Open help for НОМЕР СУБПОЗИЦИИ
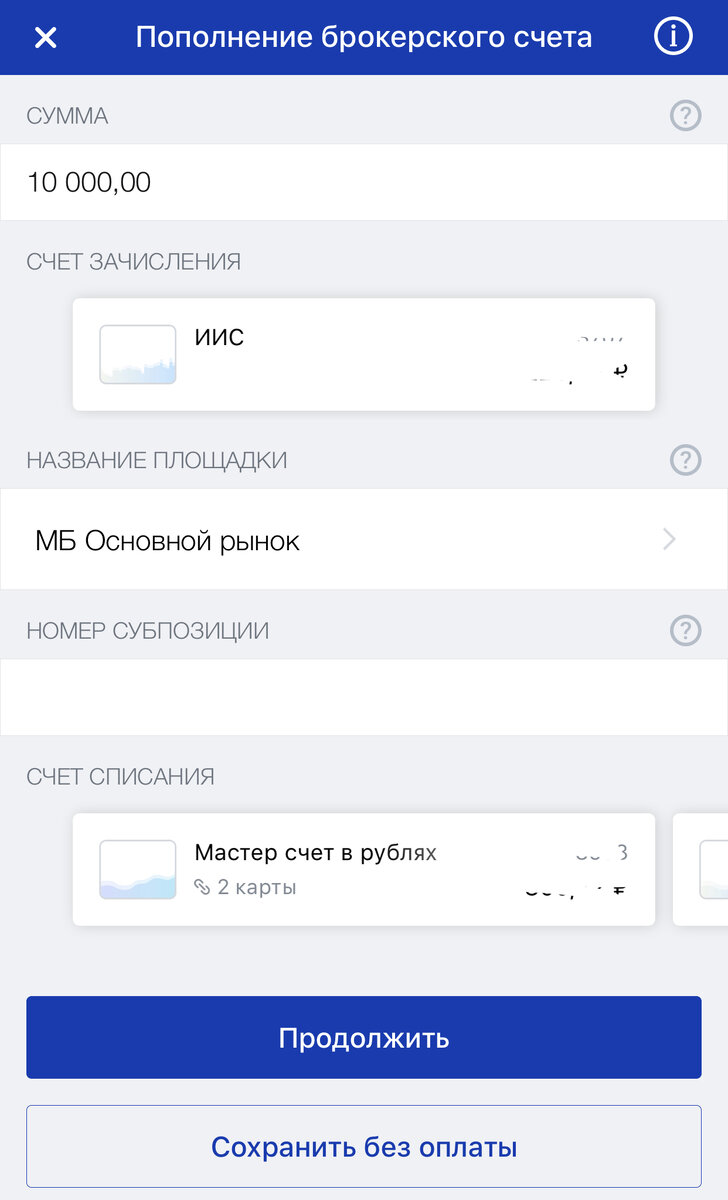The width and height of the screenshot is (728, 1200). 685,630
